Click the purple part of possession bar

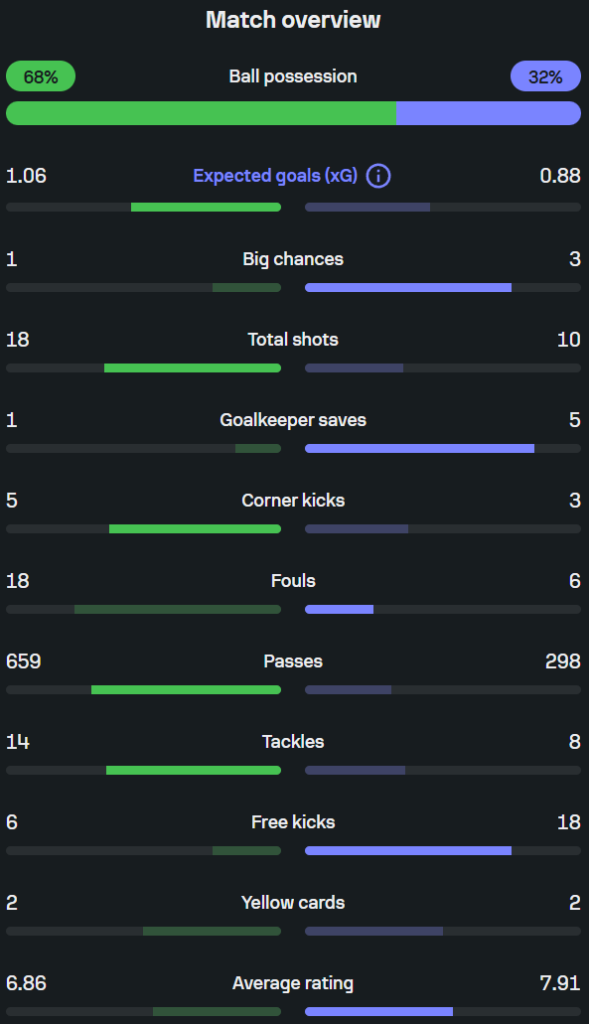point(488,113)
